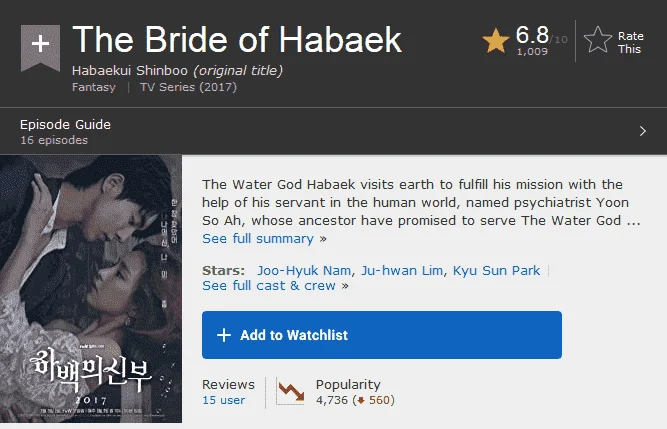This screenshot has width=667, height=429.
Task: Open Joo-Hyuk Nam's page
Action: pos(304,270)
